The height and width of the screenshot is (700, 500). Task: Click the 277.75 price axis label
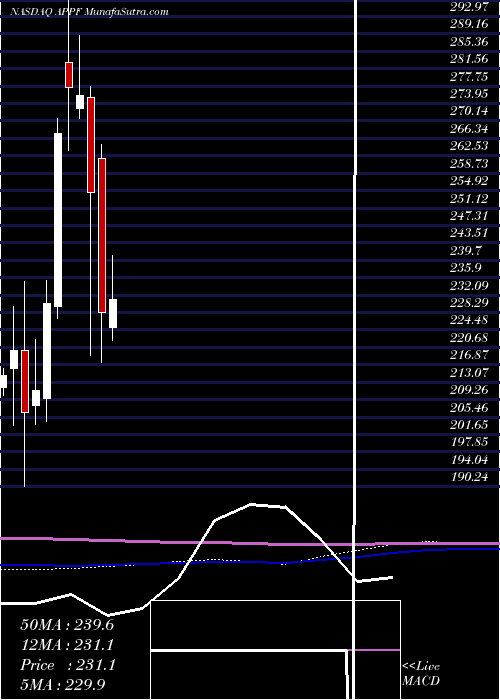[469, 77]
